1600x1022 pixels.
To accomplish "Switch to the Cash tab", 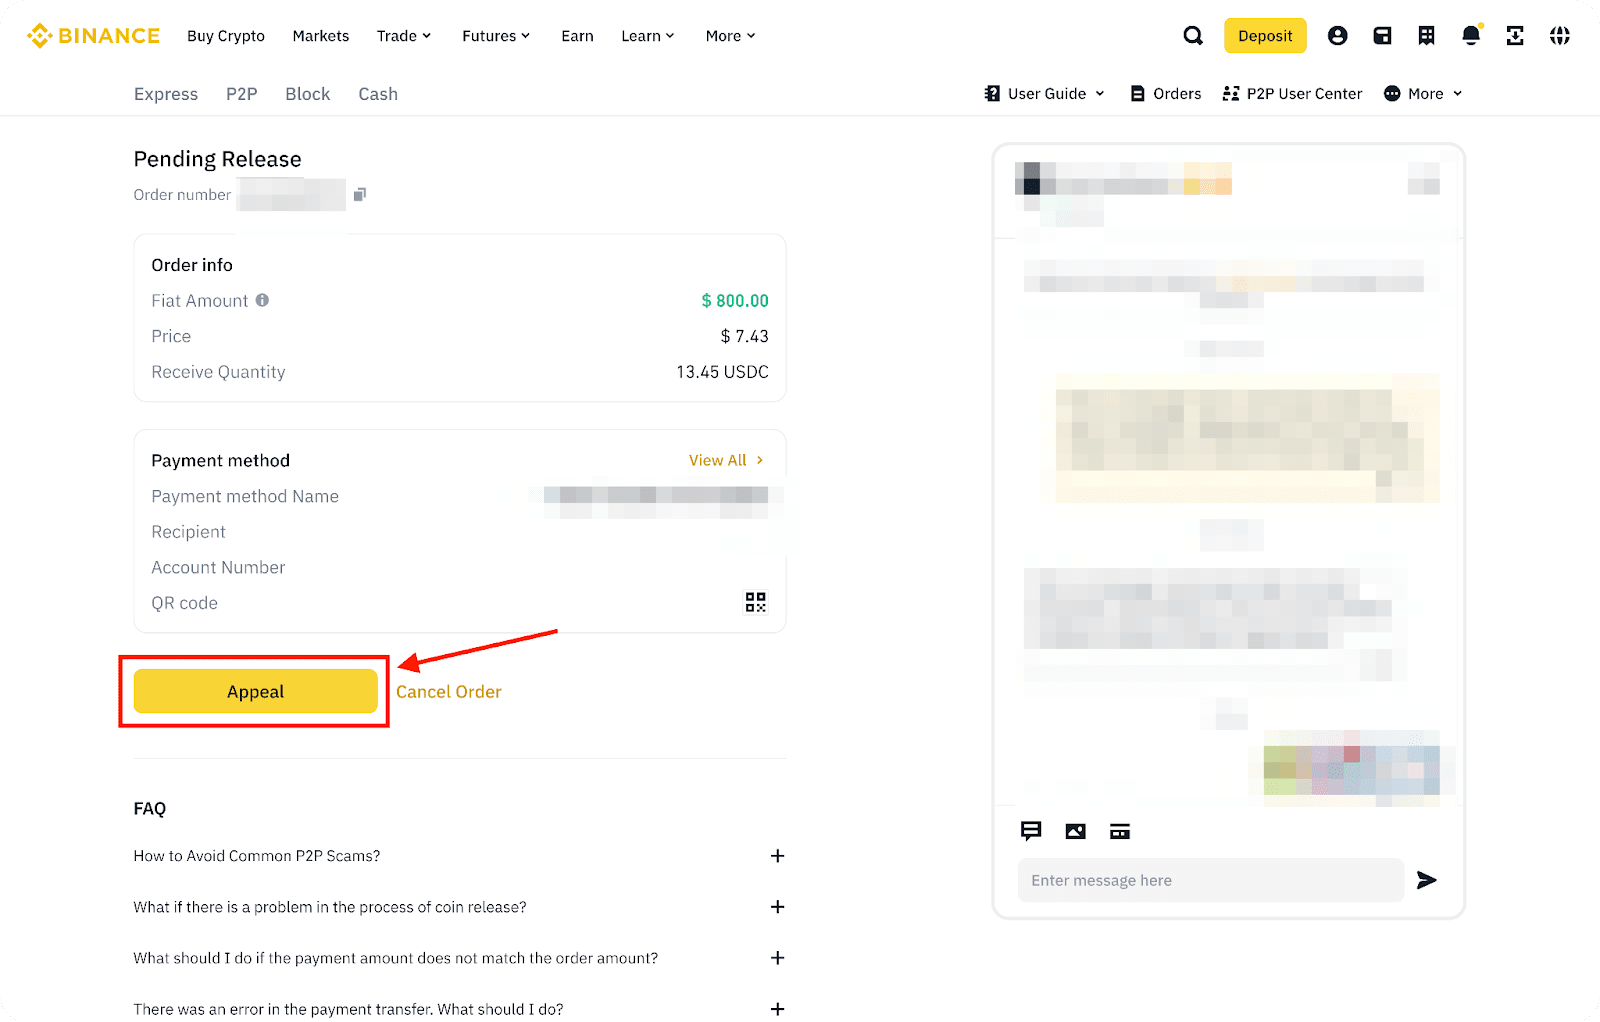I will tap(378, 94).
